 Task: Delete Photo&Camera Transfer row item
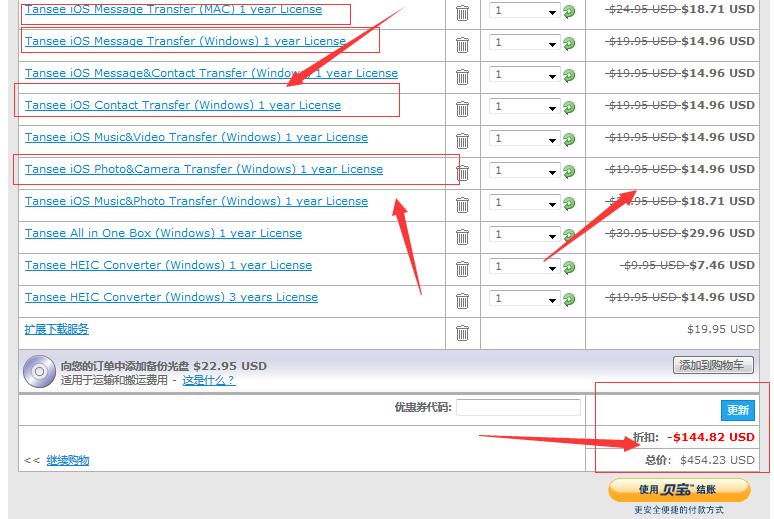click(463, 173)
